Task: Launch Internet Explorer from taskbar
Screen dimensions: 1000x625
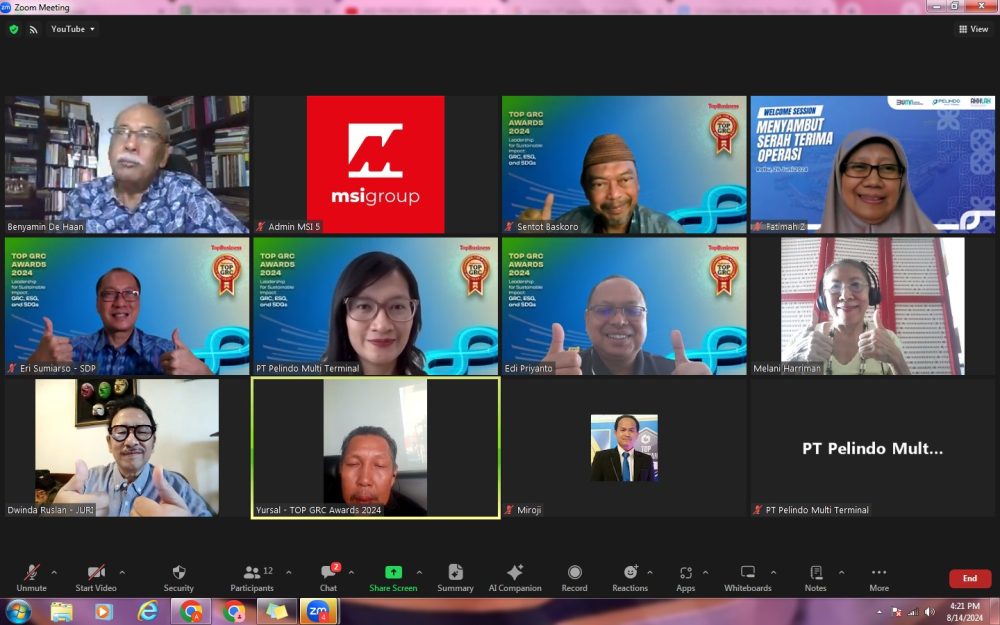Action: (147, 612)
